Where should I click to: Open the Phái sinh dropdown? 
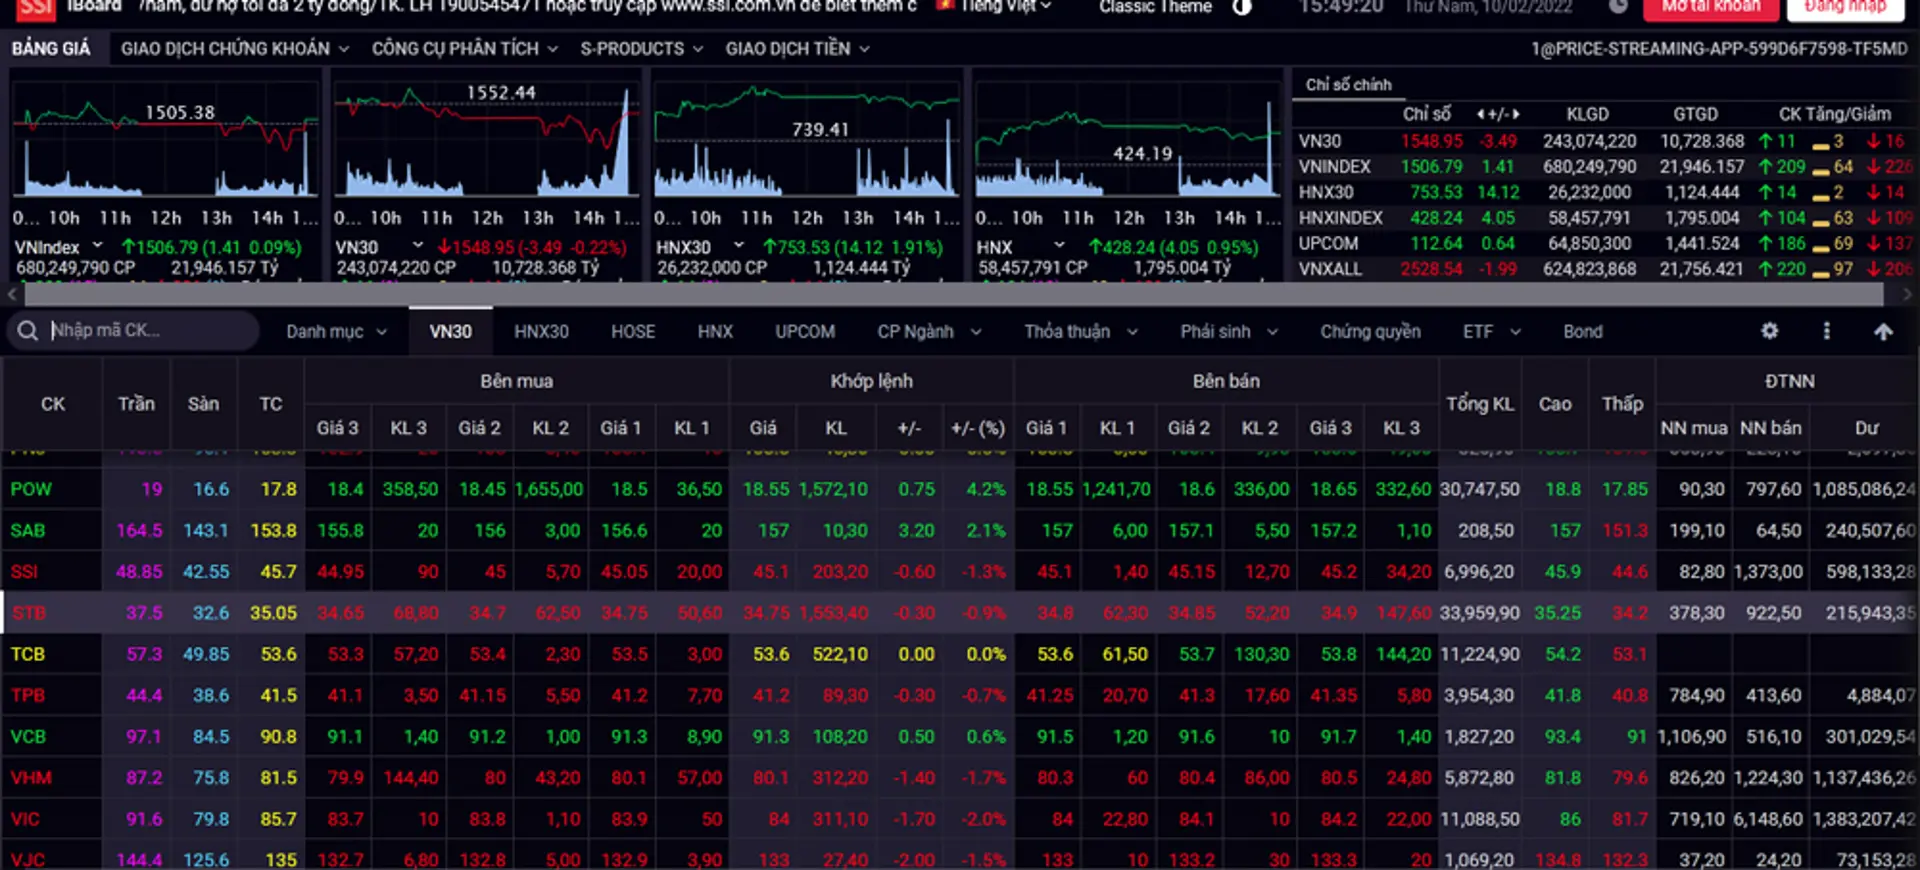click(x=1229, y=331)
